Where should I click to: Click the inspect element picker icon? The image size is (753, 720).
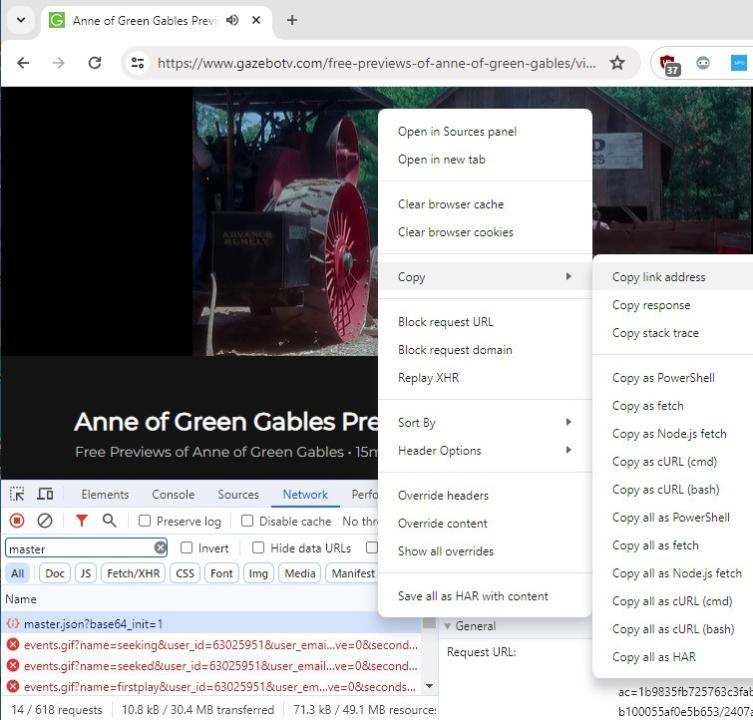pyautogui.click(x=18, y=494)
